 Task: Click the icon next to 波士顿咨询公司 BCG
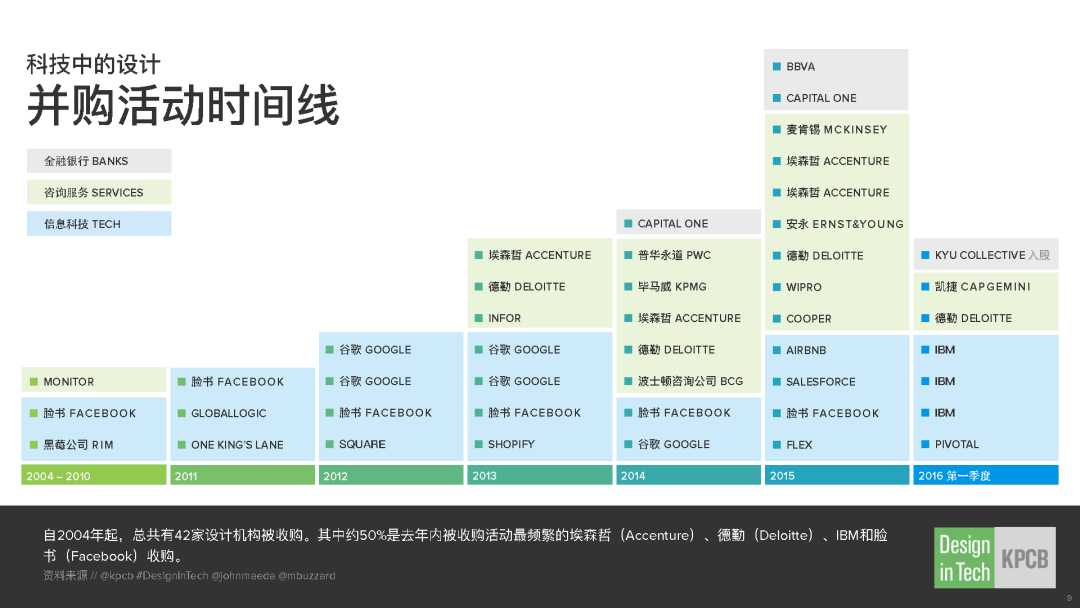tap(628, 381)
